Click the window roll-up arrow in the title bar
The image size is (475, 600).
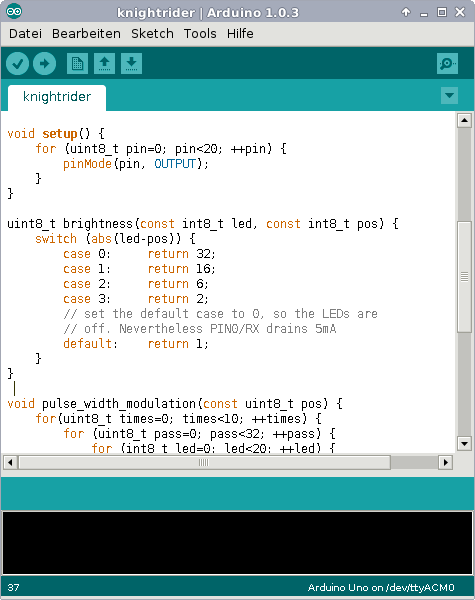(406, 12)
